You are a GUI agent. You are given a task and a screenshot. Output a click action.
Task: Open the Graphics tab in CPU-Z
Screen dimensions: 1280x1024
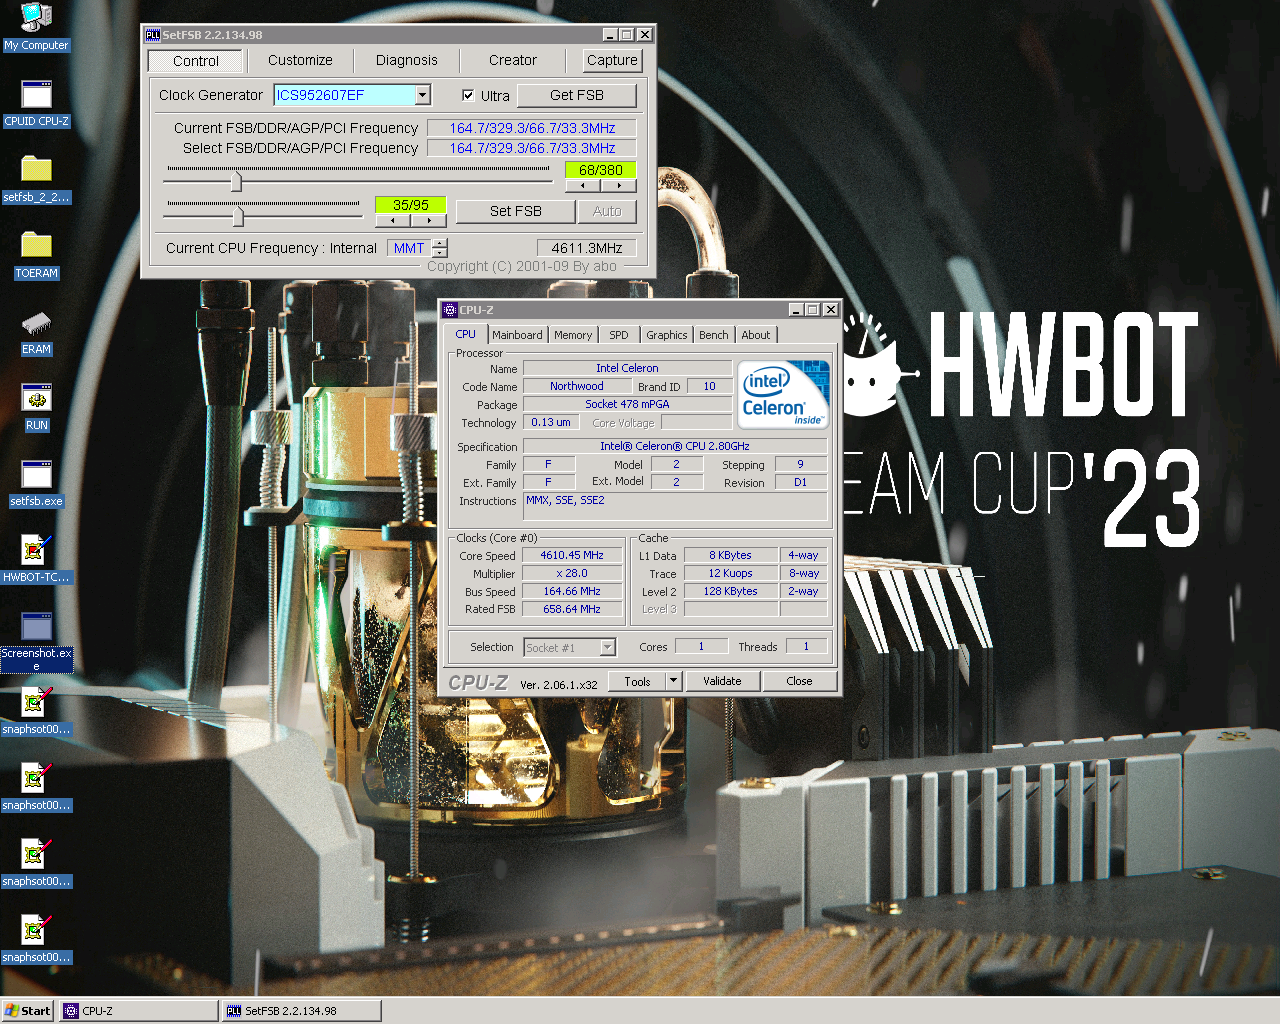[x=666, y=335]
